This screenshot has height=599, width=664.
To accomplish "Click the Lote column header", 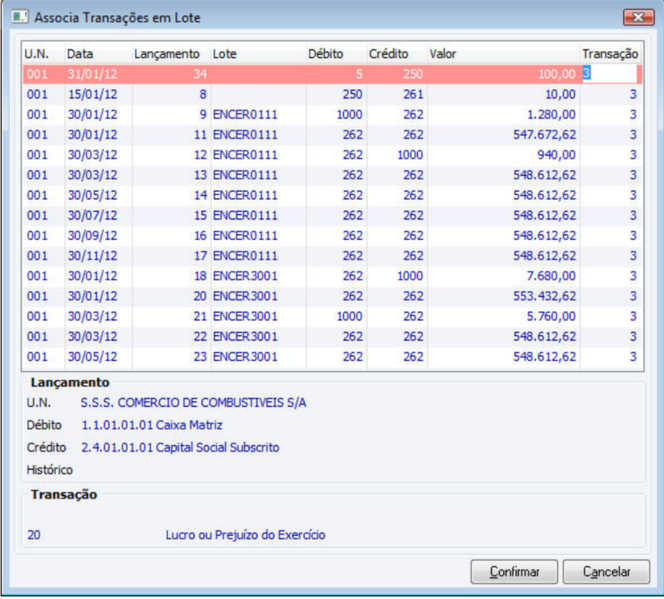I will pyautogui.click(x=258, y=54).
